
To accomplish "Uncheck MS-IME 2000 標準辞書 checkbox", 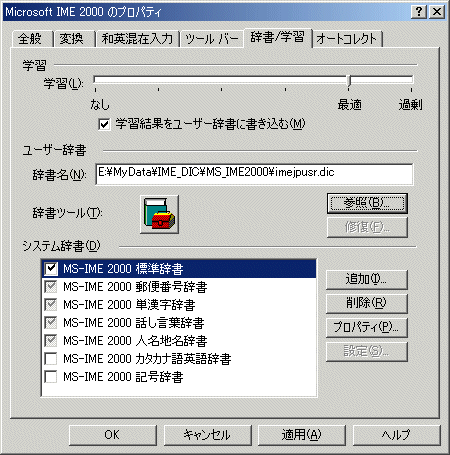I will 51,269.
